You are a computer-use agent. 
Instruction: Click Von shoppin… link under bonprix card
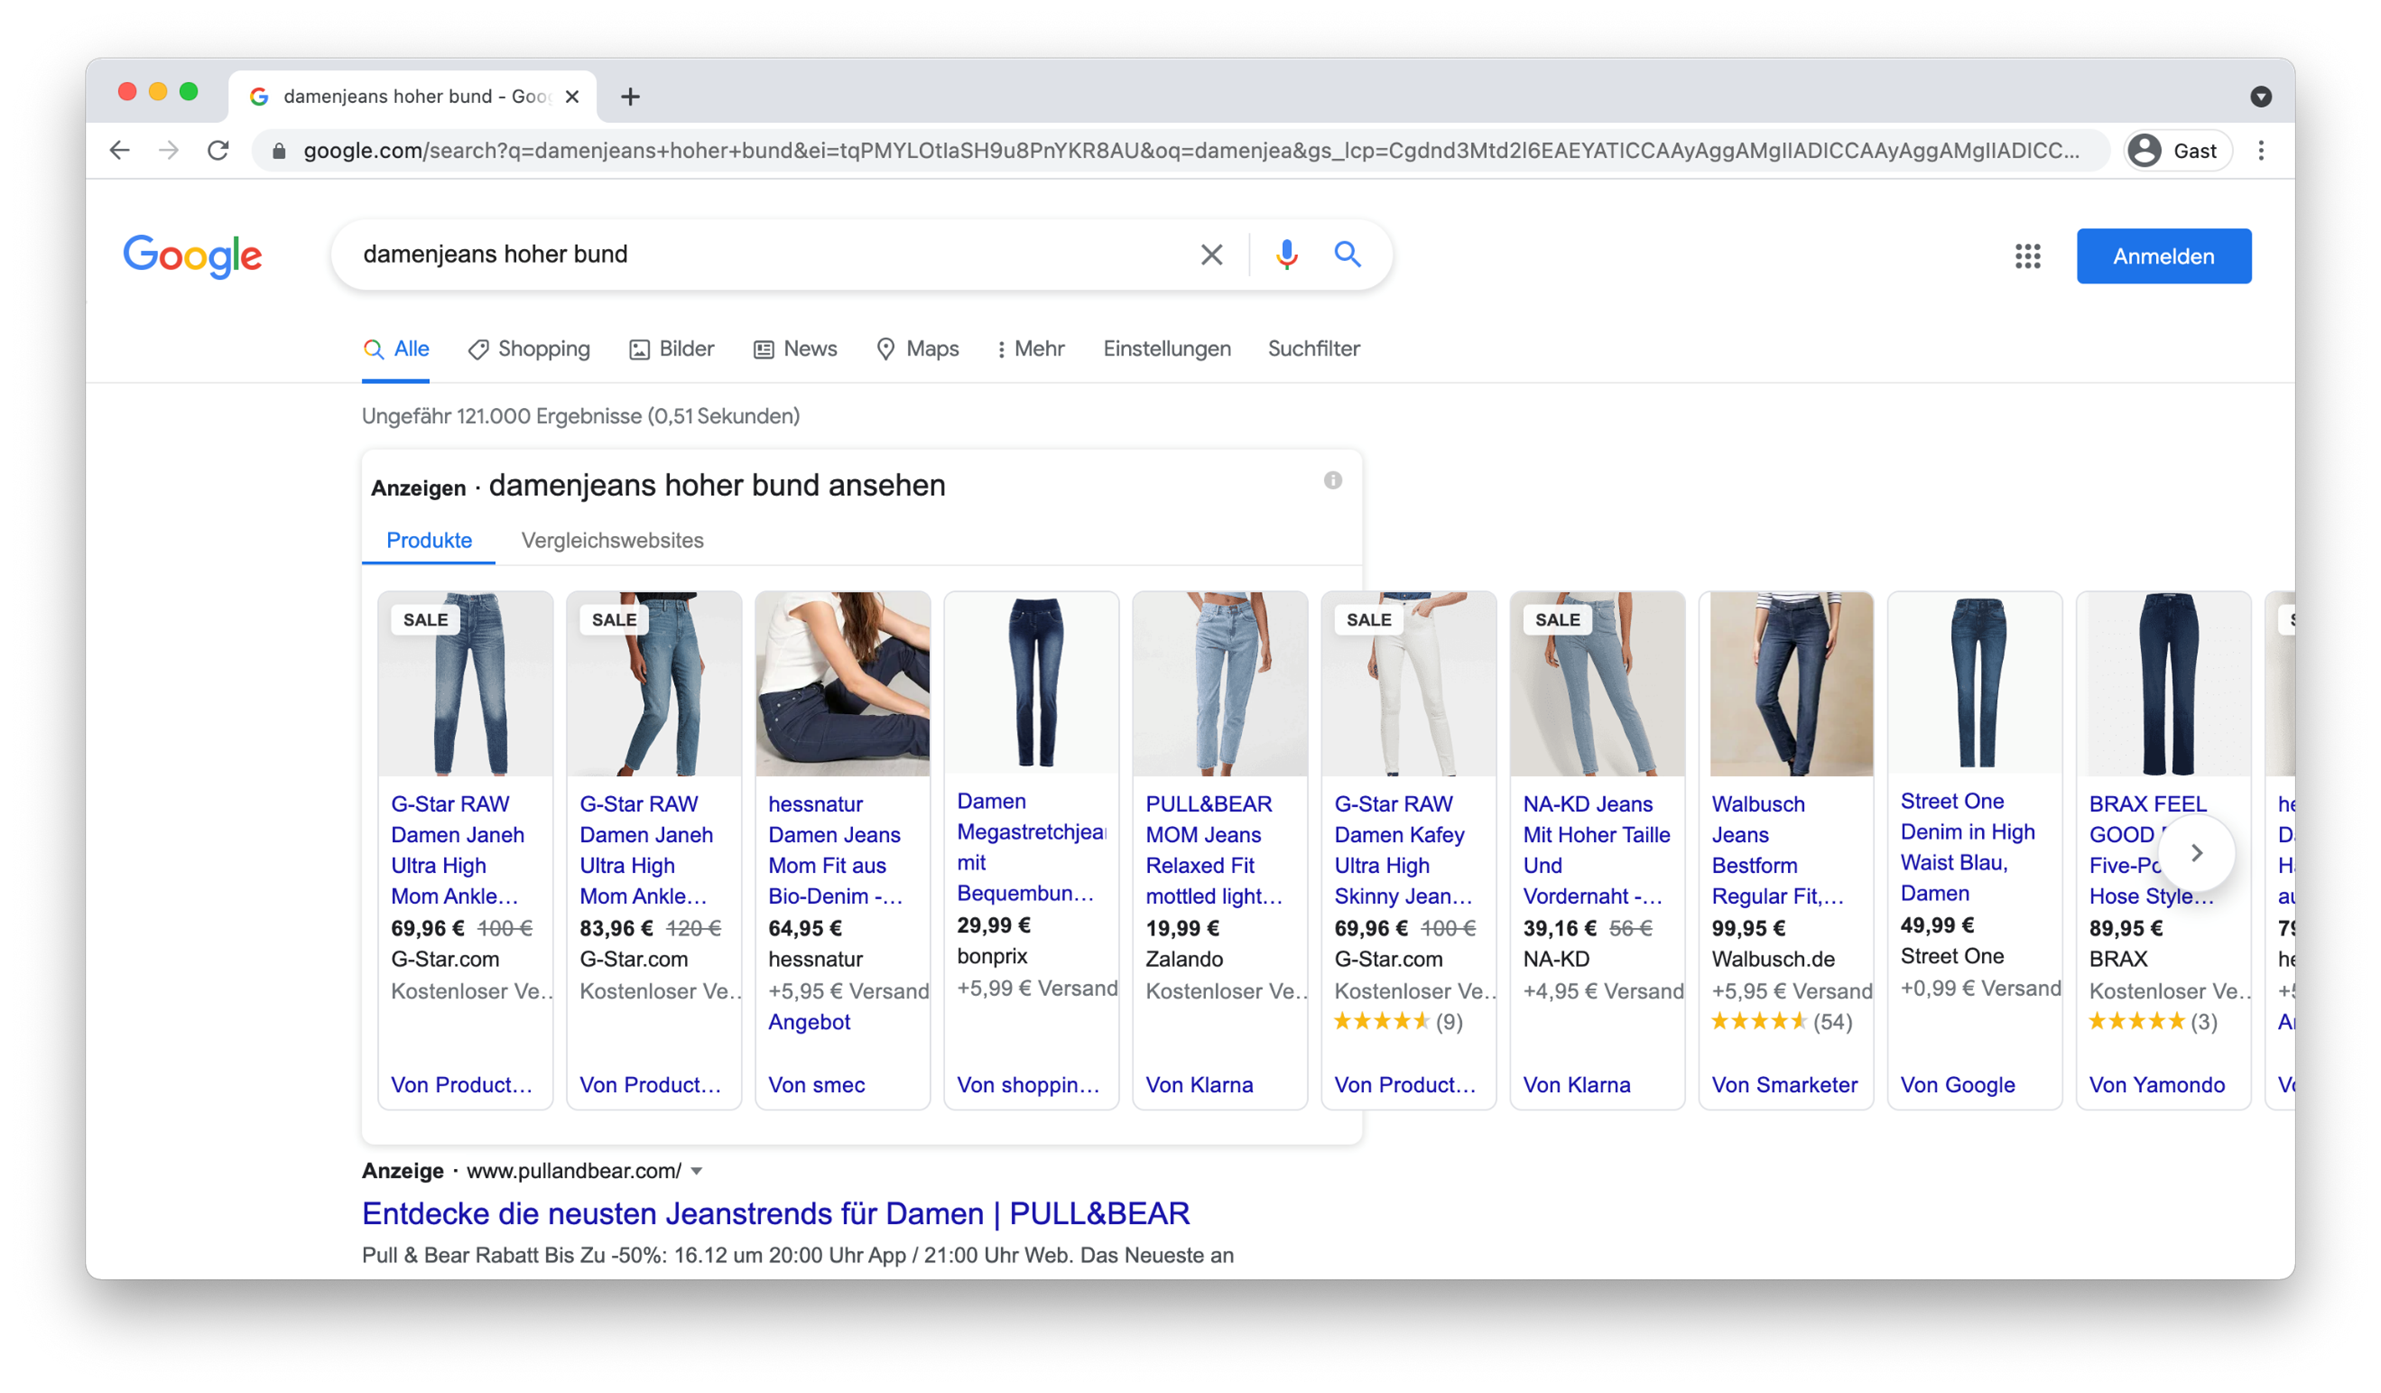click(x=1027, y=1085)
